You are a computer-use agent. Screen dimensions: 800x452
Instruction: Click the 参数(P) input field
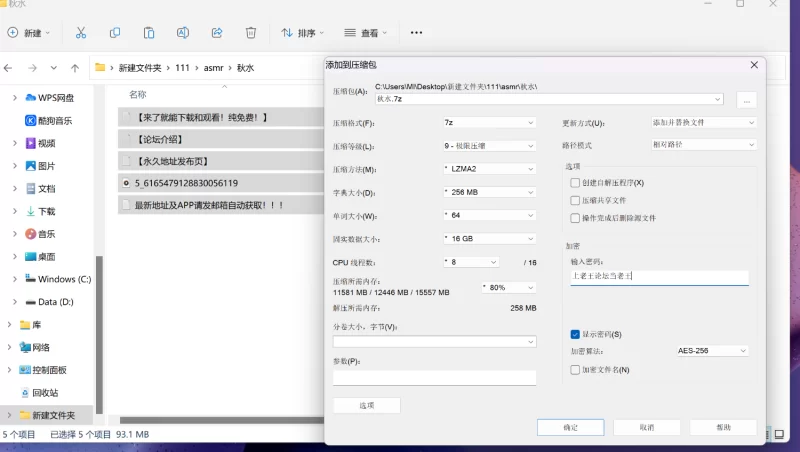tap(435, 378)
